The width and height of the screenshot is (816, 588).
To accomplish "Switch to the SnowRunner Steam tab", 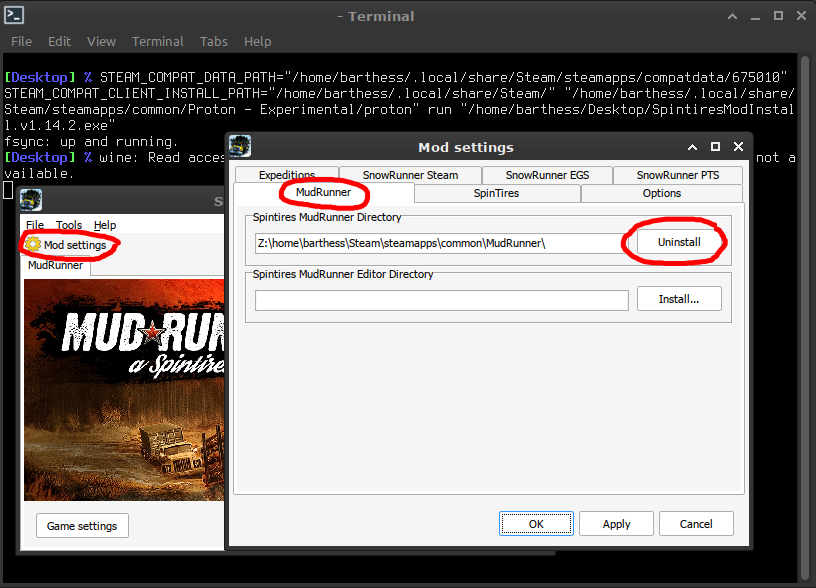I will pos(410,175).
